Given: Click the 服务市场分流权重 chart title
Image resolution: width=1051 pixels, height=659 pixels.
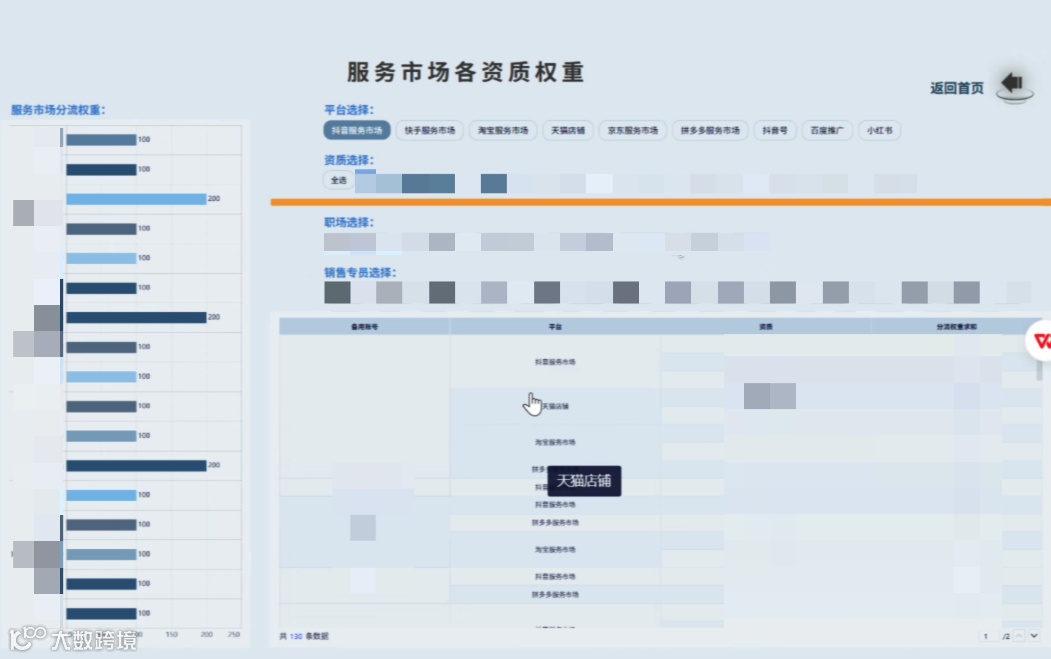Looking at the screenshot, I should 58,109.
